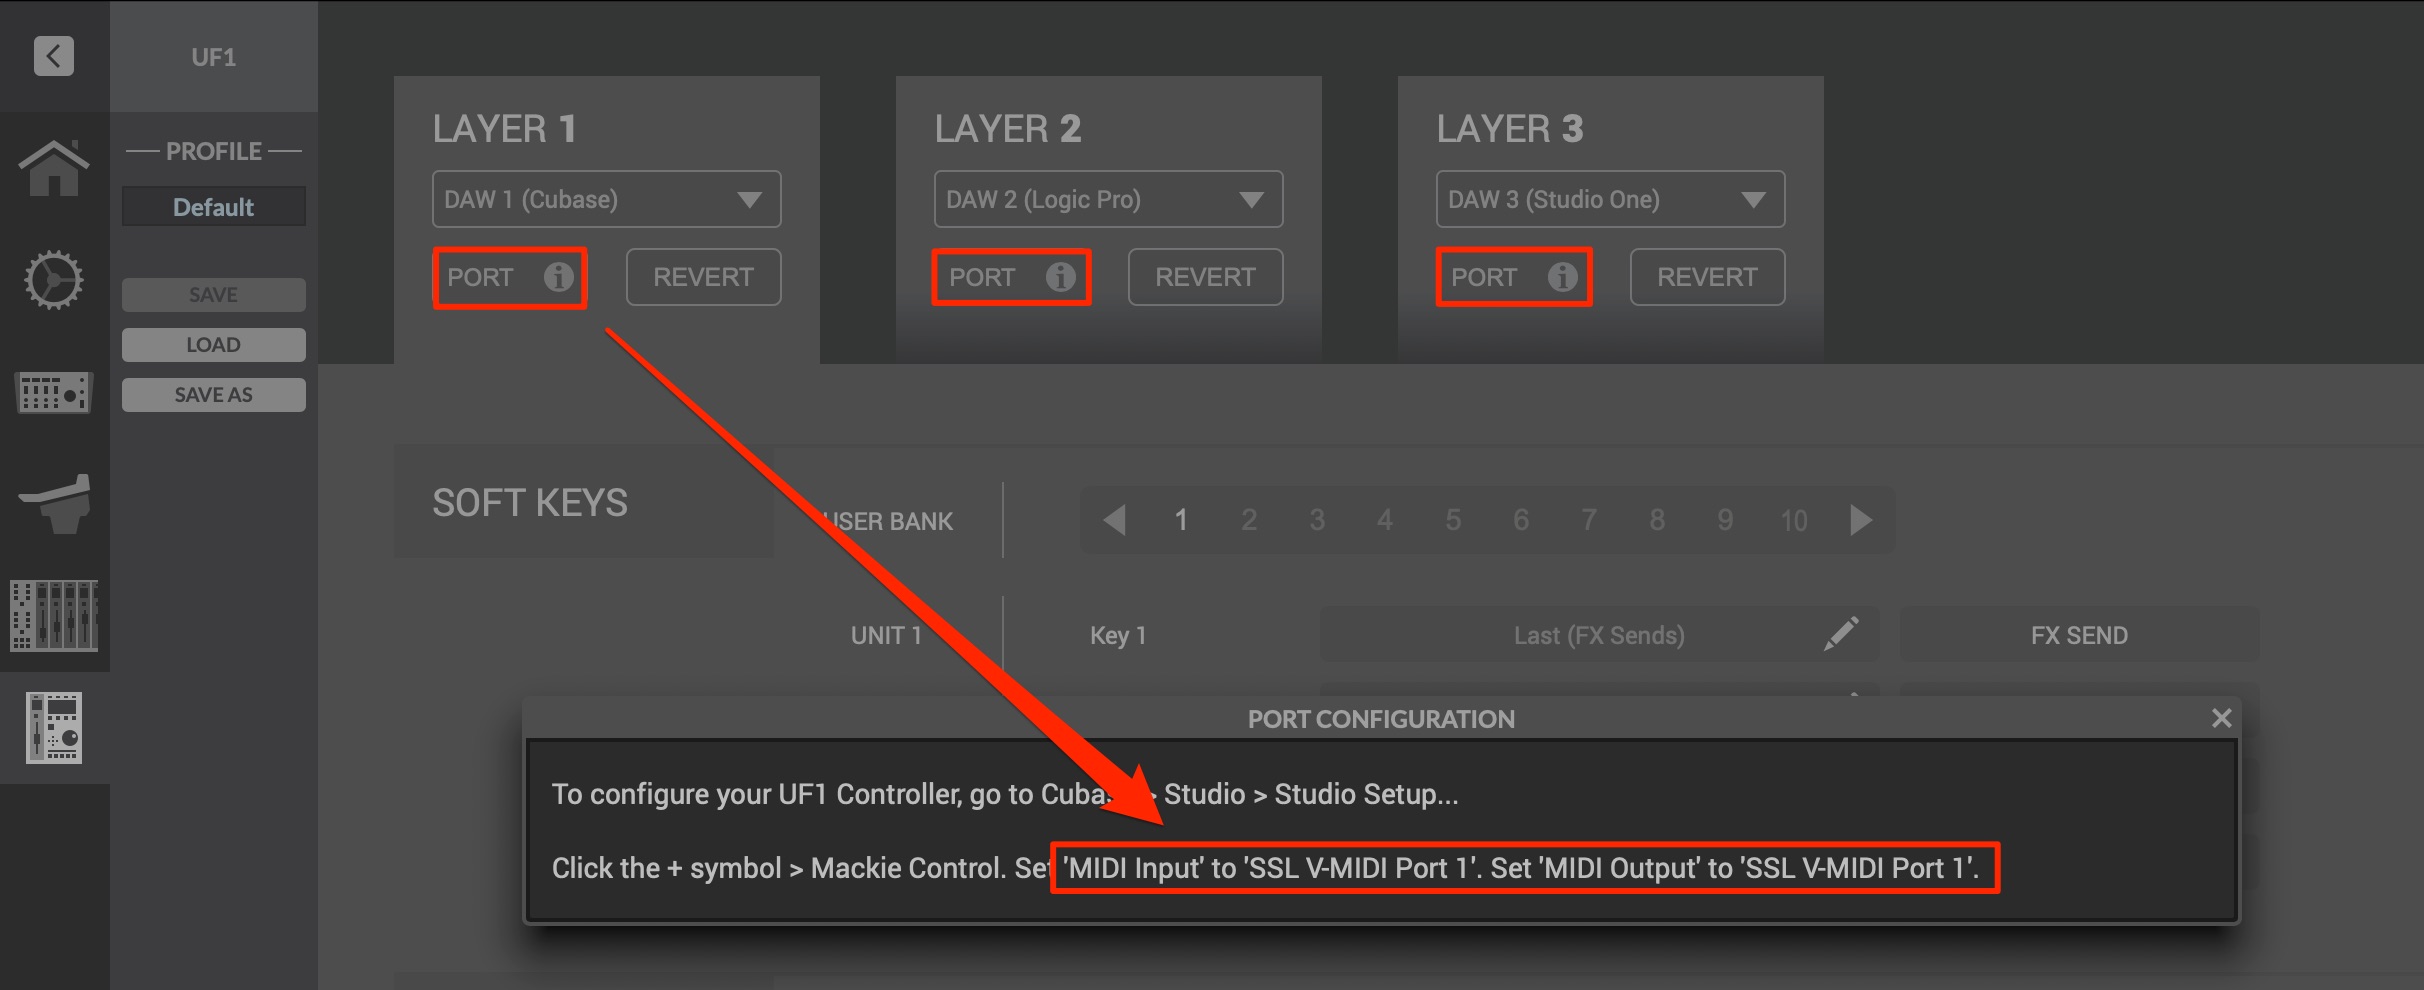
Task: Select user bank 9
Action: click(1725, 520)
